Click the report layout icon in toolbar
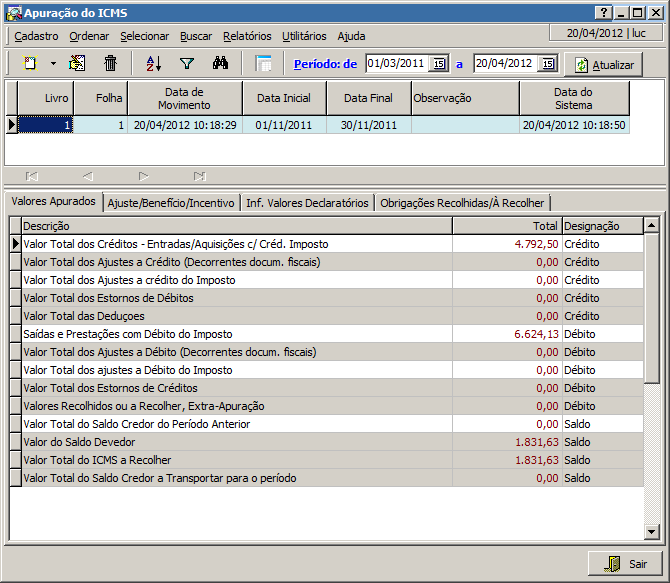Image resolution: width=670 pixels, height=583 pixels. [x=264, y=63]
